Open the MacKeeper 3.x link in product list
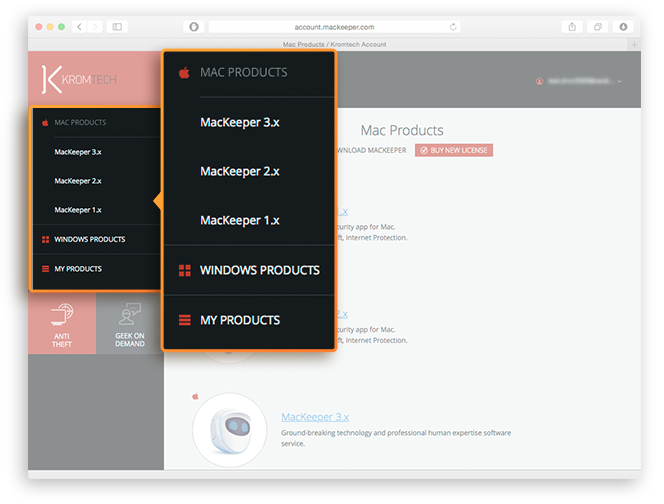Screen dimensions: 664x504 [315, 417]
